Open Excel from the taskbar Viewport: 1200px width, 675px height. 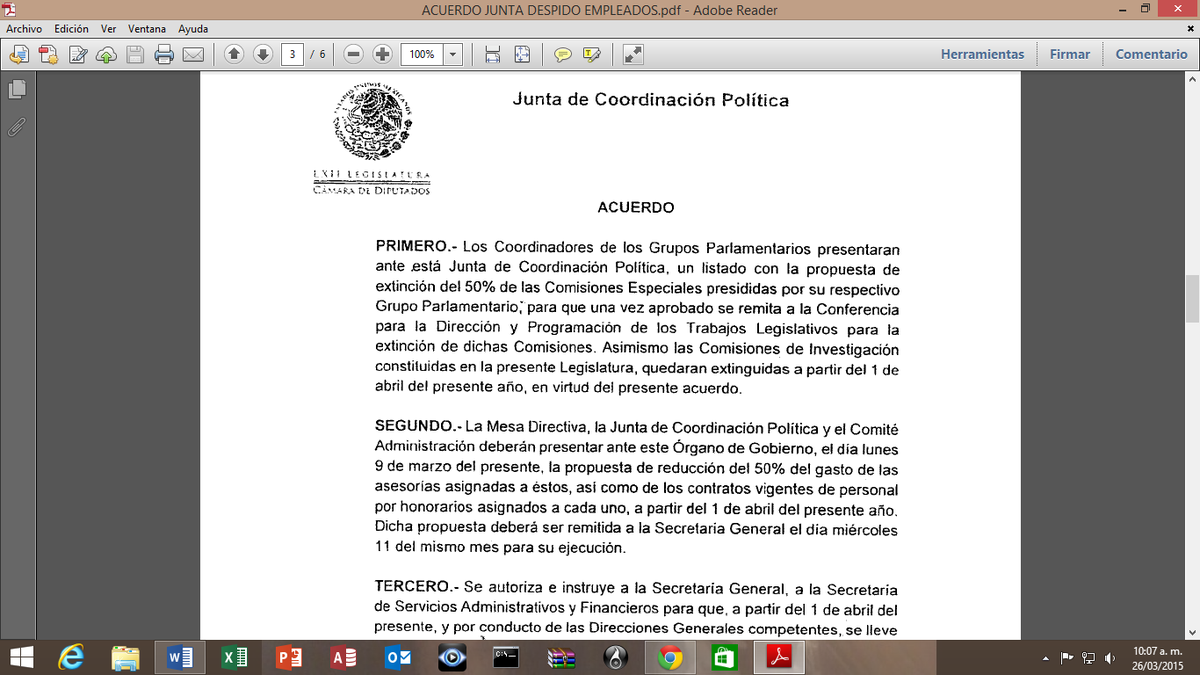(x=235, y=658)
